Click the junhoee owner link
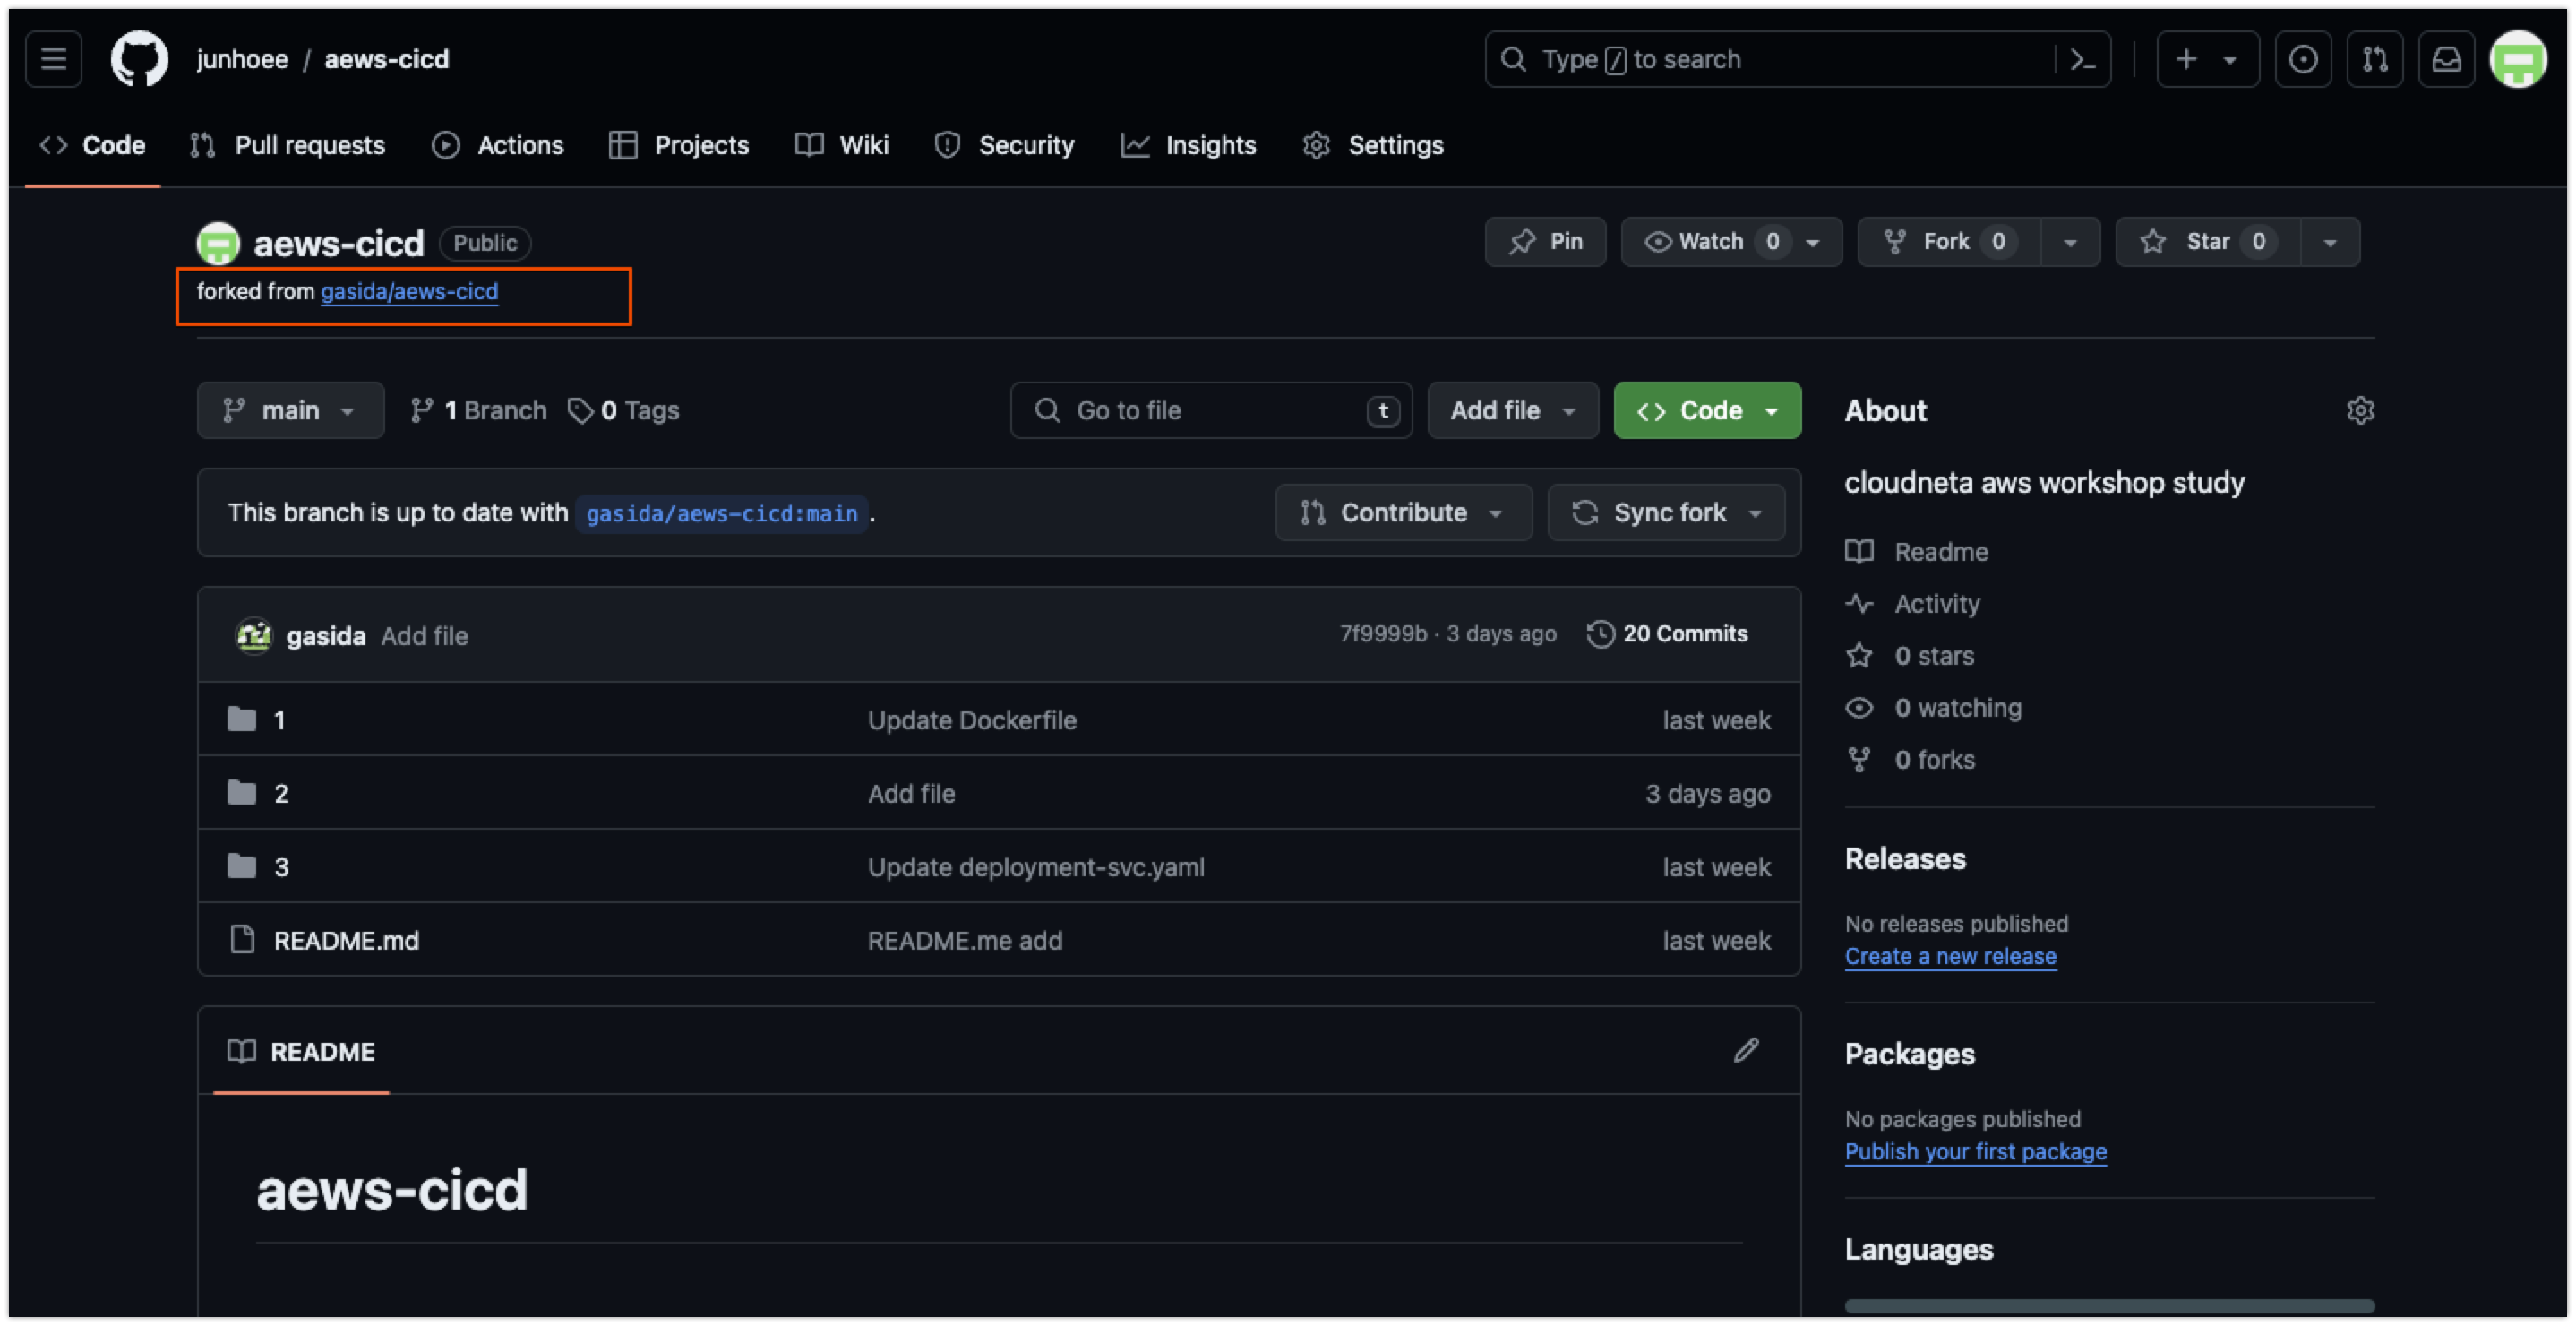 (243, 59)
